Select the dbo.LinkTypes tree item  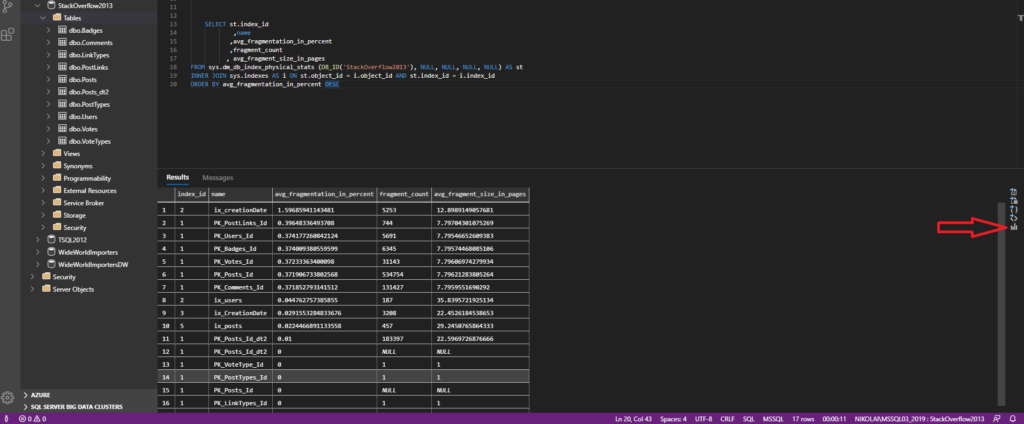[x=89, y=55]
